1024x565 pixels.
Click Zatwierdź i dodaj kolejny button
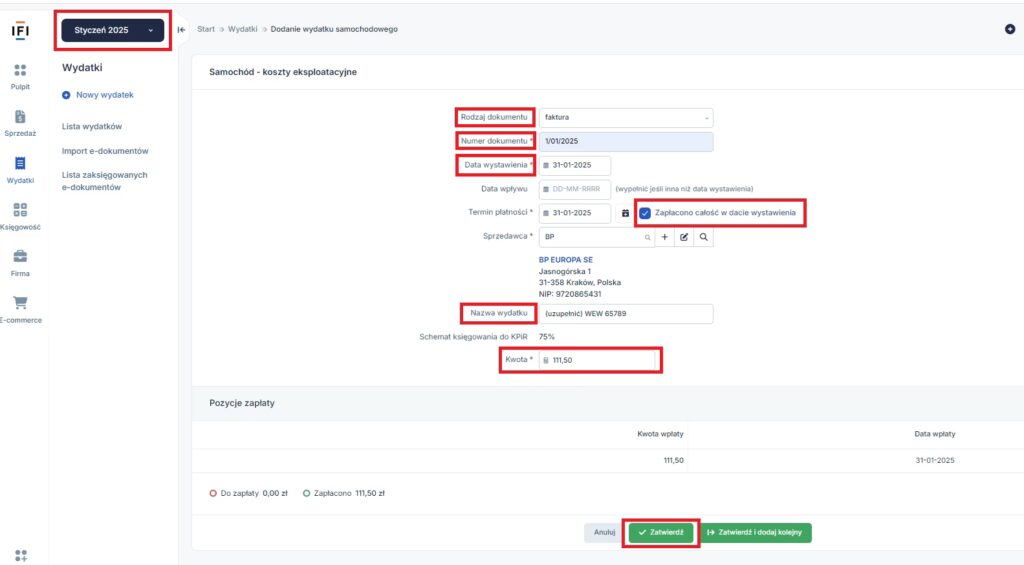coord(755,533)
